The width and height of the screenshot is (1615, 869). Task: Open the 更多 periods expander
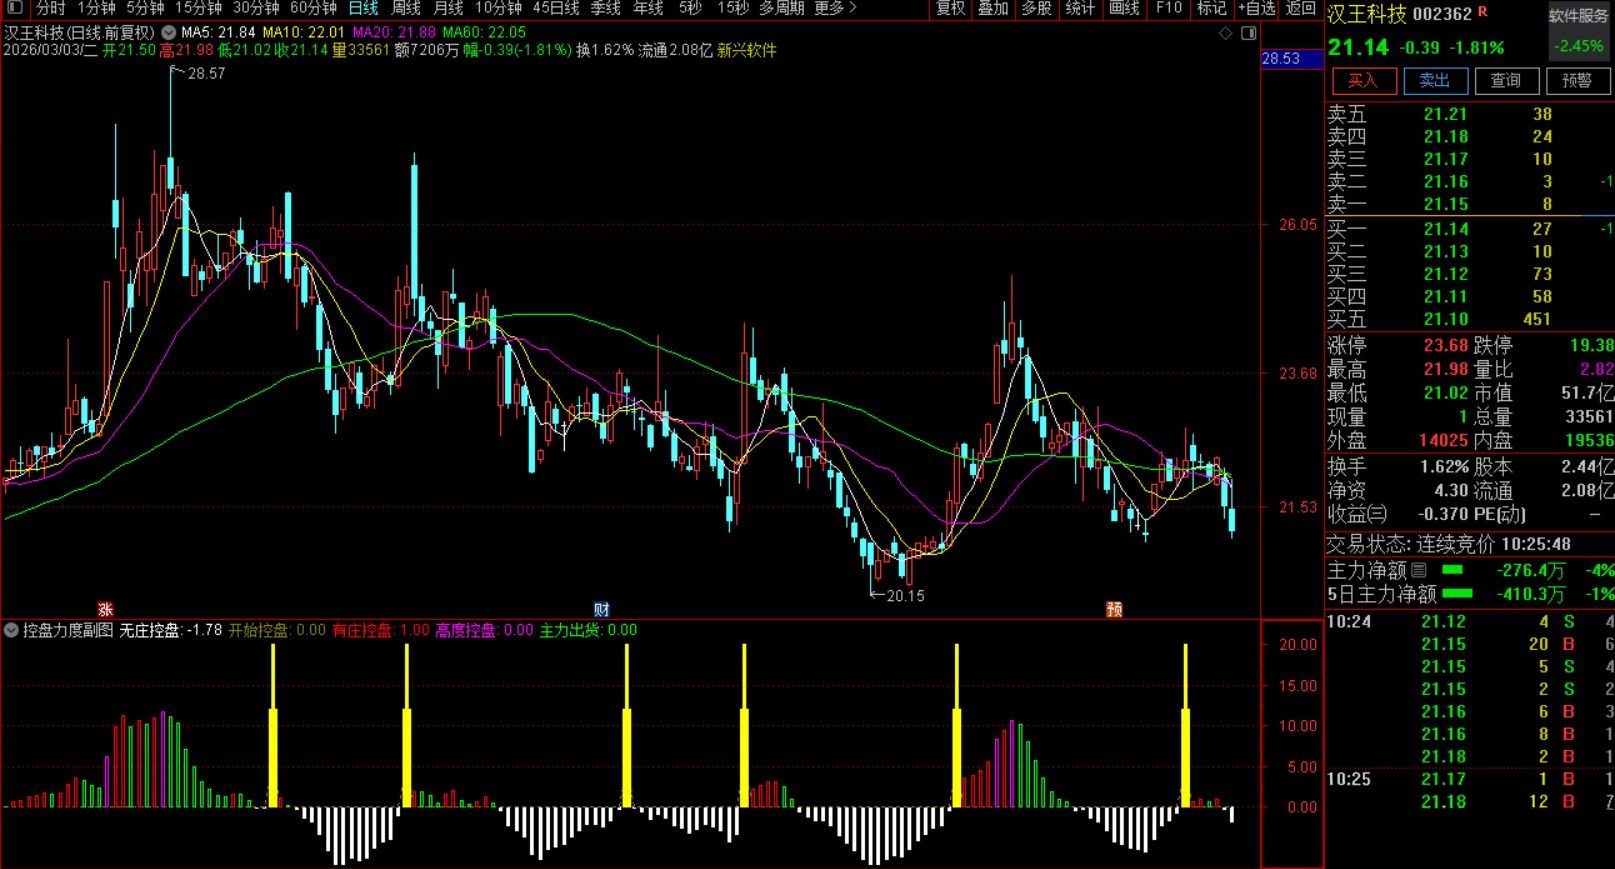click(835, 8)
